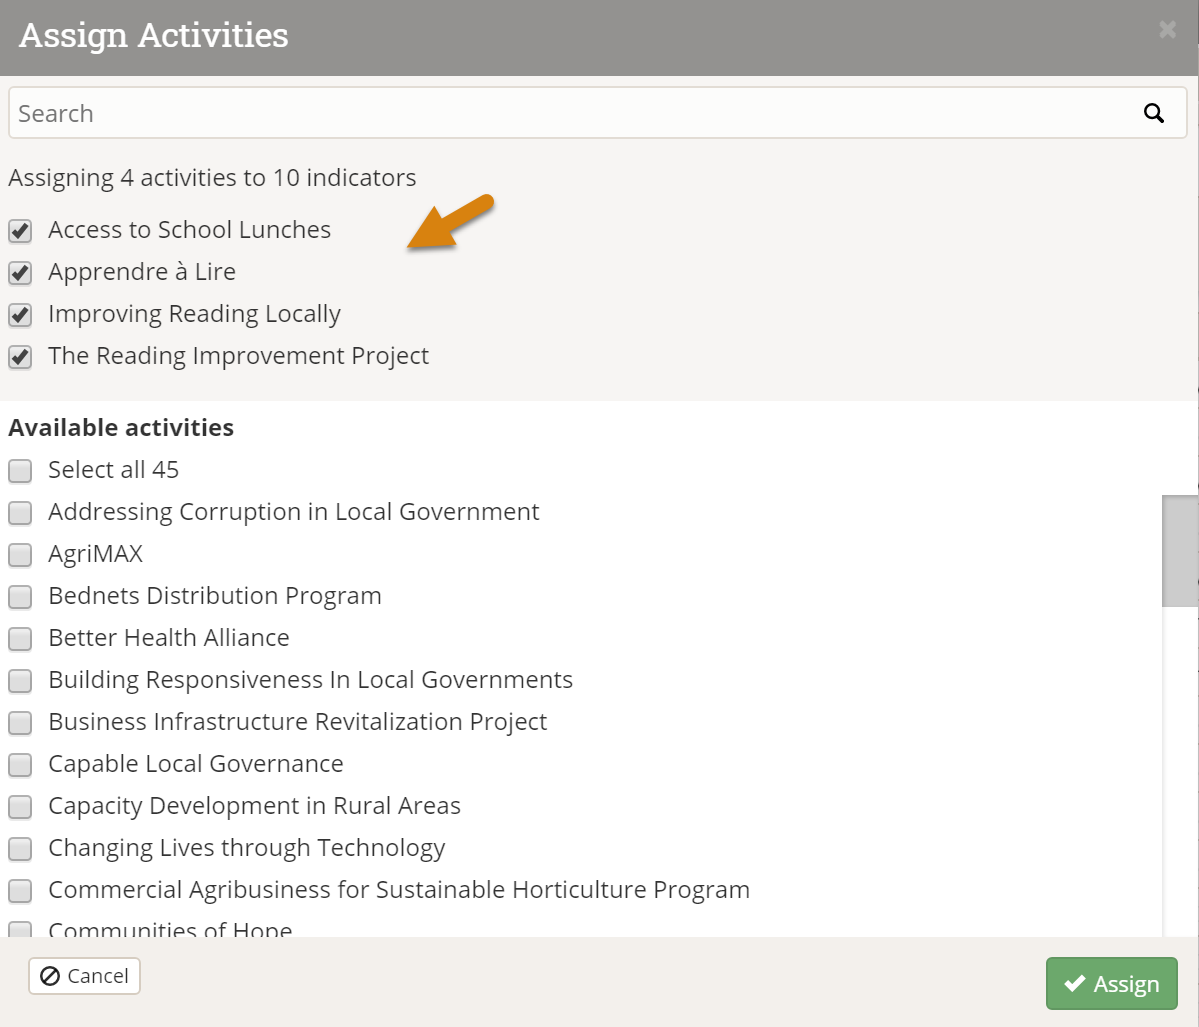The height and width of the screenshot is (1027, 1199).
Task: Select Capacity Development in Rural Areas
Action: [x=20, y=807]
